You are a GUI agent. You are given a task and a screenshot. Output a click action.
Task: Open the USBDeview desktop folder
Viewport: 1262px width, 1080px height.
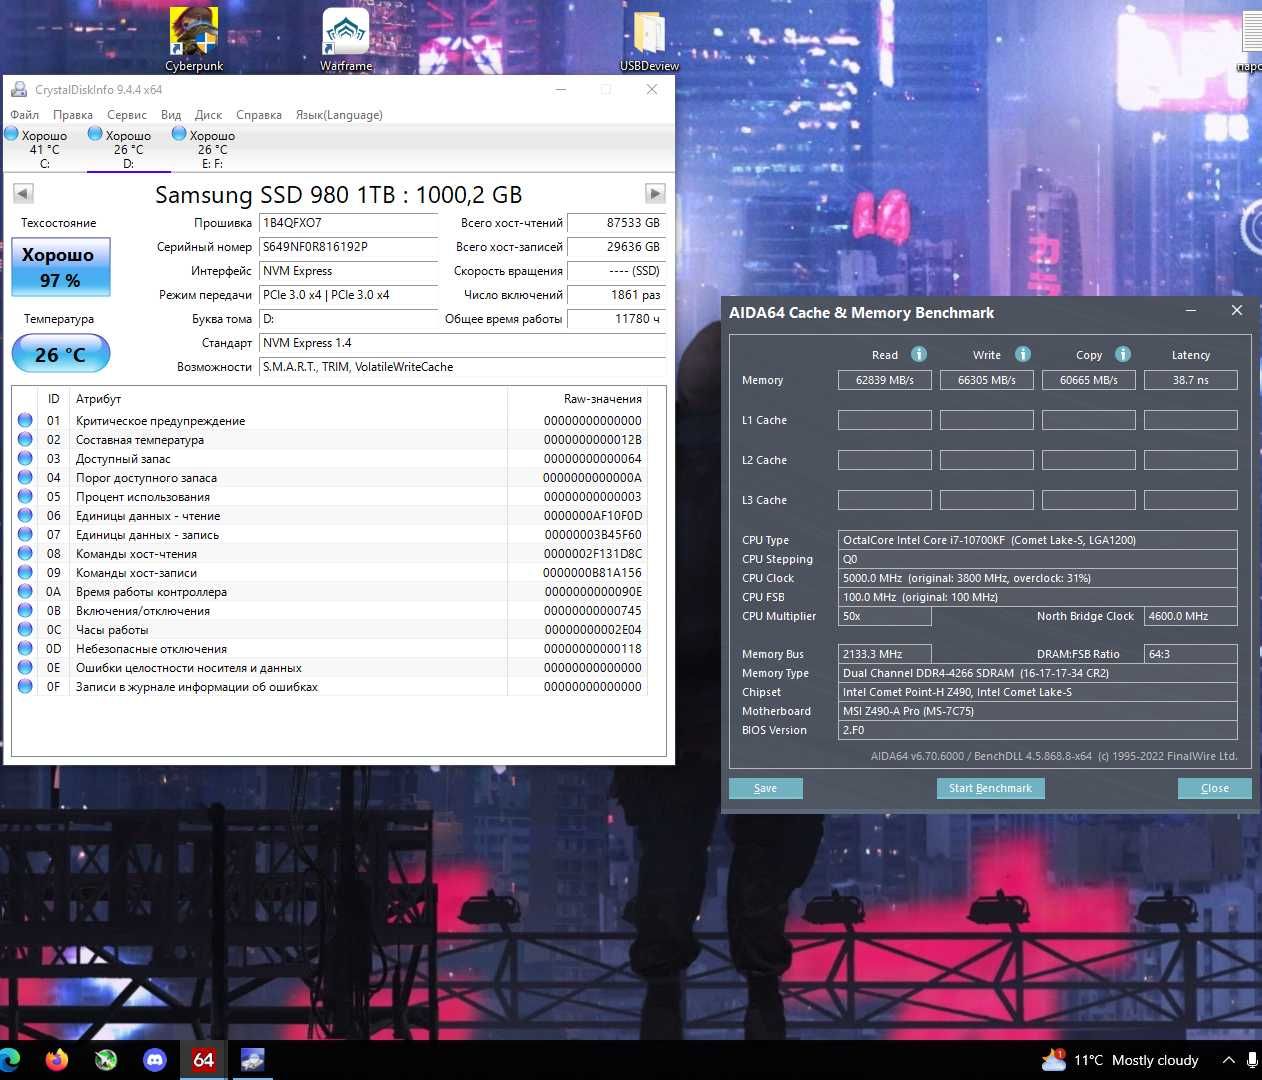point(649,39)
